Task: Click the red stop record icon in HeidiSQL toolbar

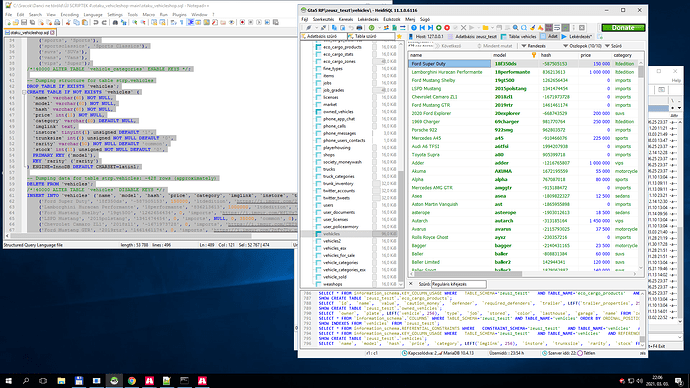Action: (x=447, y=28)
